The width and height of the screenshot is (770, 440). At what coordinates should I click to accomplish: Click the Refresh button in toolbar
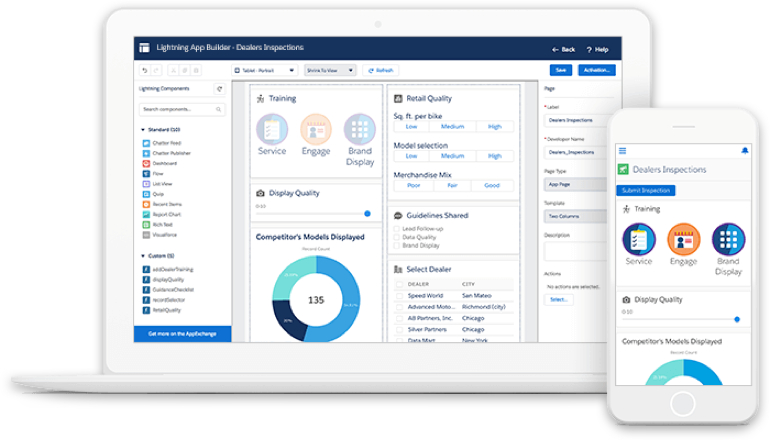click(x=381, y=70)
